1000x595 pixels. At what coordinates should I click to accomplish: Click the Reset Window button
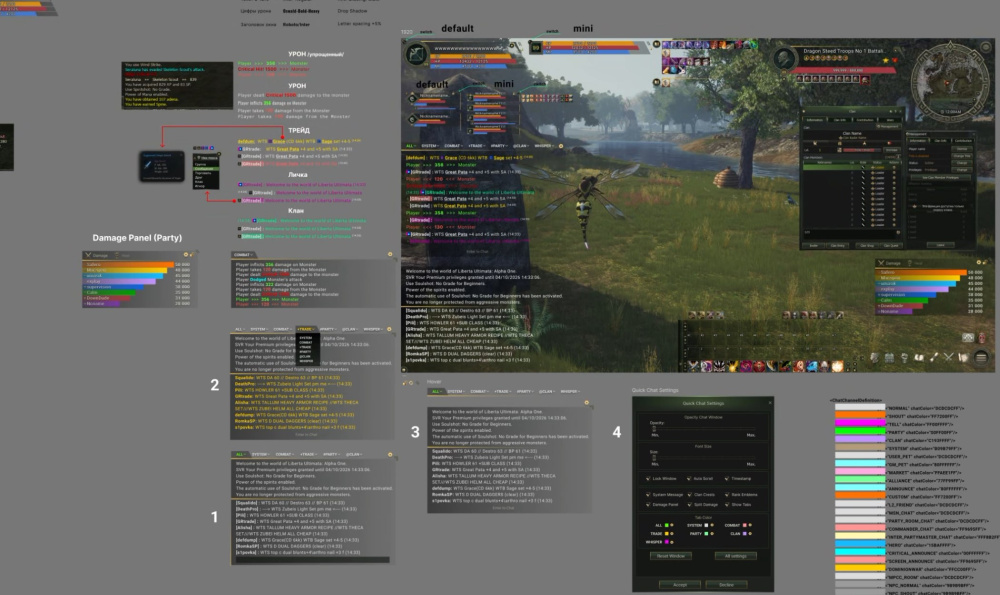tap(670, 556)
